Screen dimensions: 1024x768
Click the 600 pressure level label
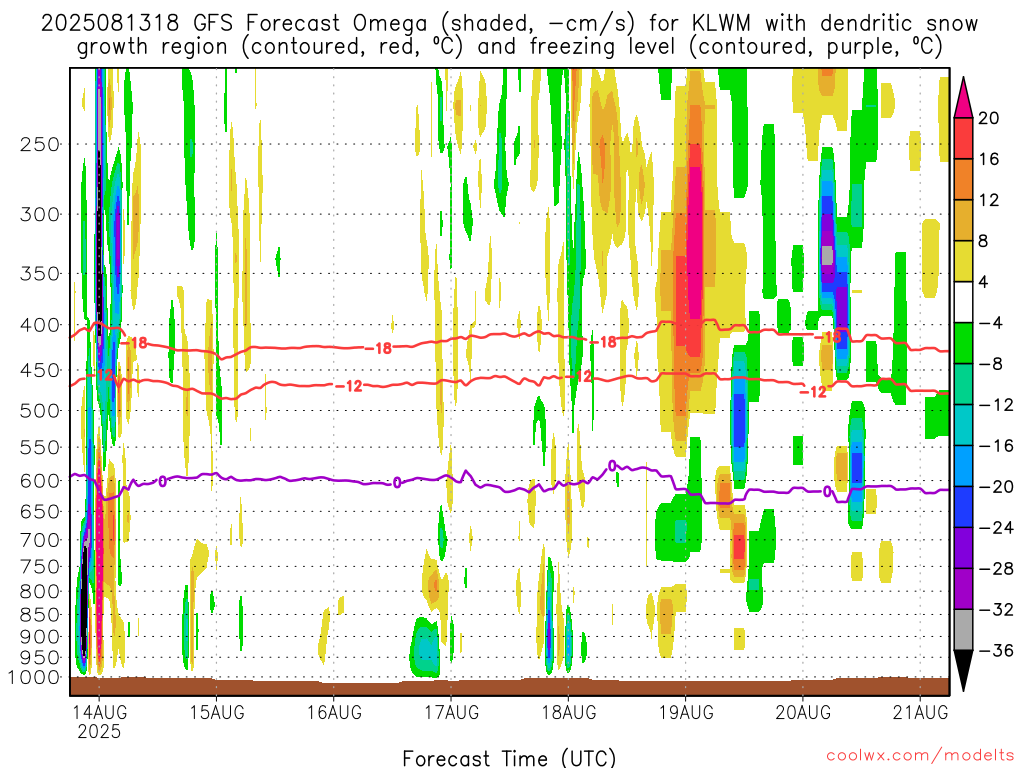(x=40, y=481)
